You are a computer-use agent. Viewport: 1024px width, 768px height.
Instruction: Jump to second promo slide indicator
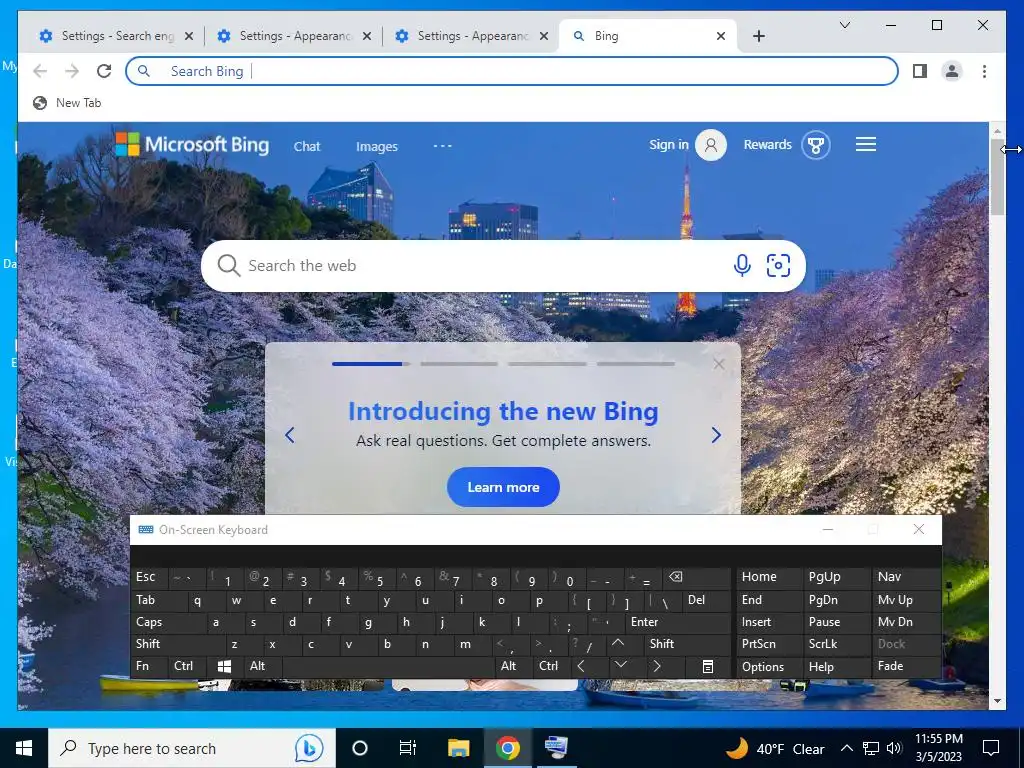point(458,364)
